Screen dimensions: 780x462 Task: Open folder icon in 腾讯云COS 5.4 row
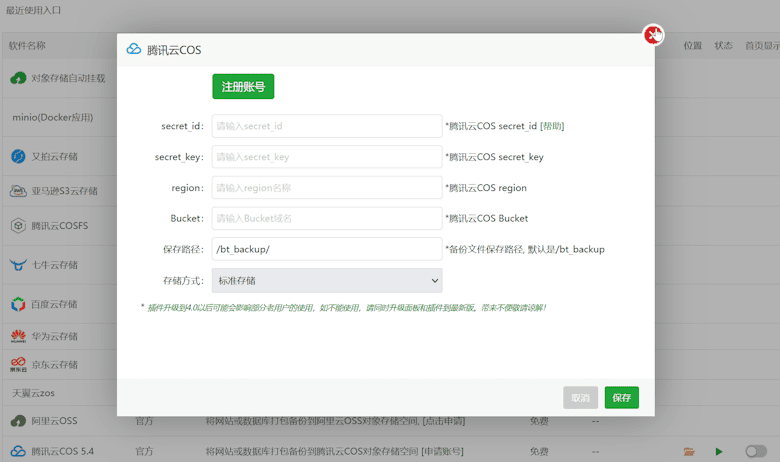pyautogui.click(x=689, y=452)
